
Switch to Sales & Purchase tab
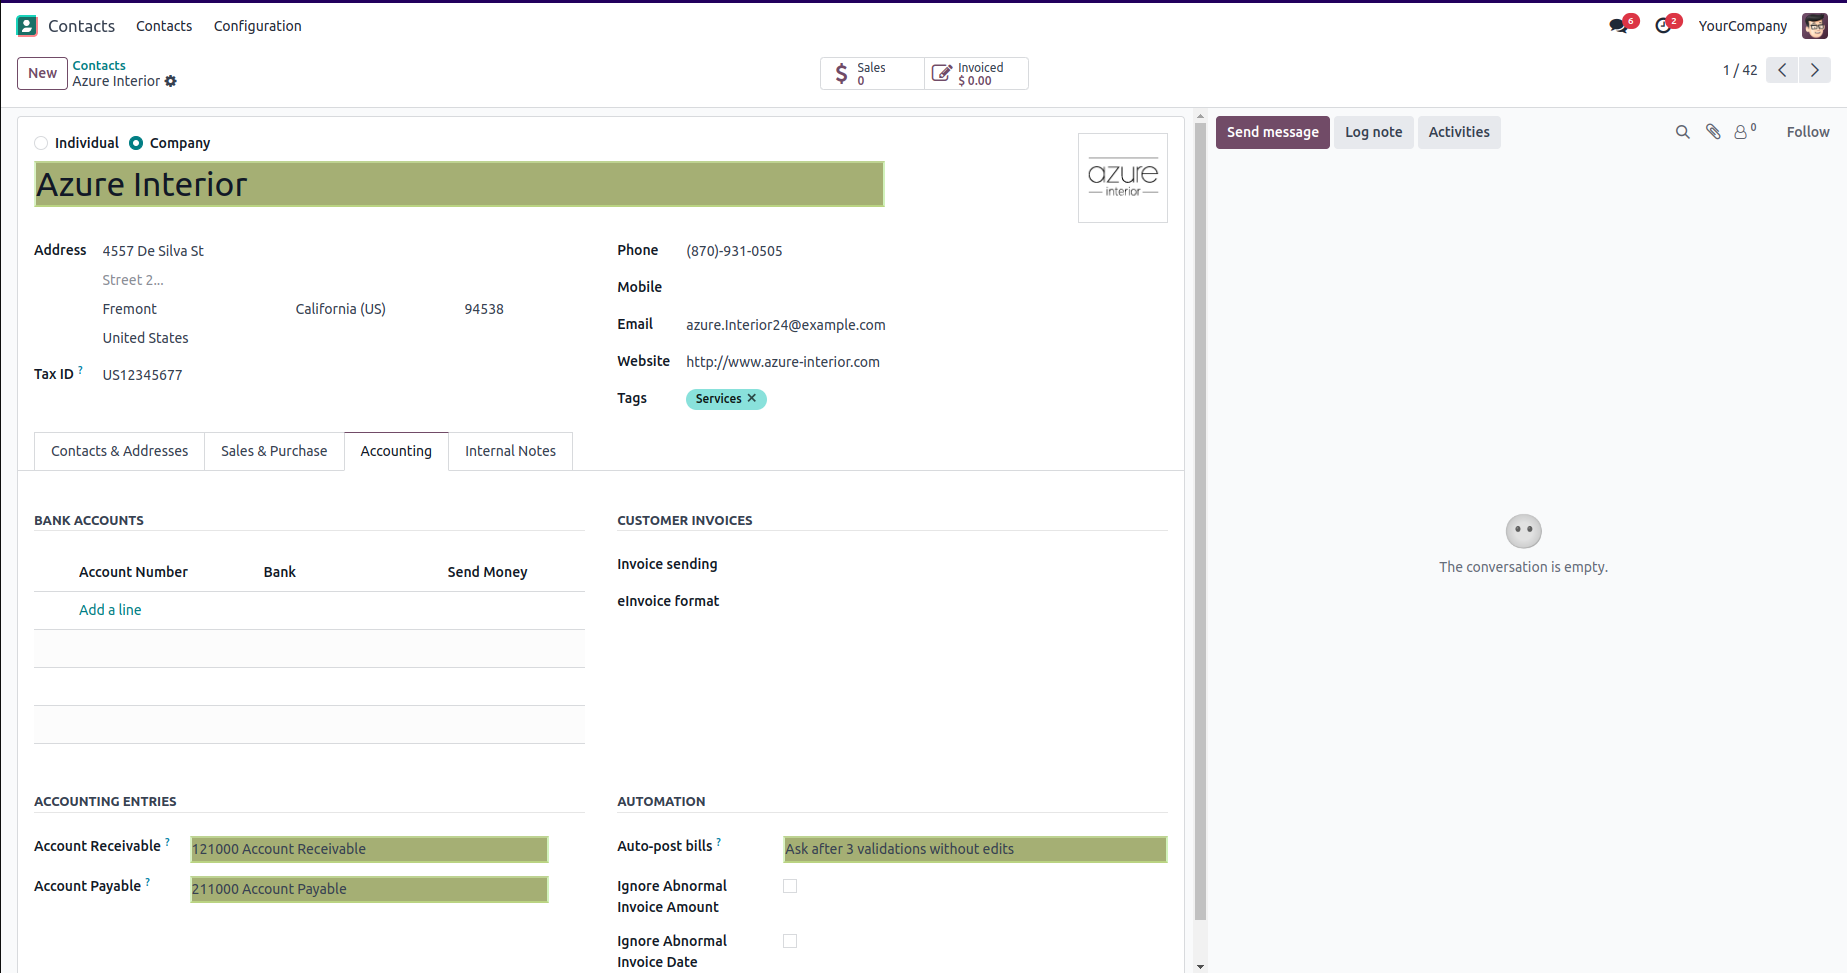(274, 451)
